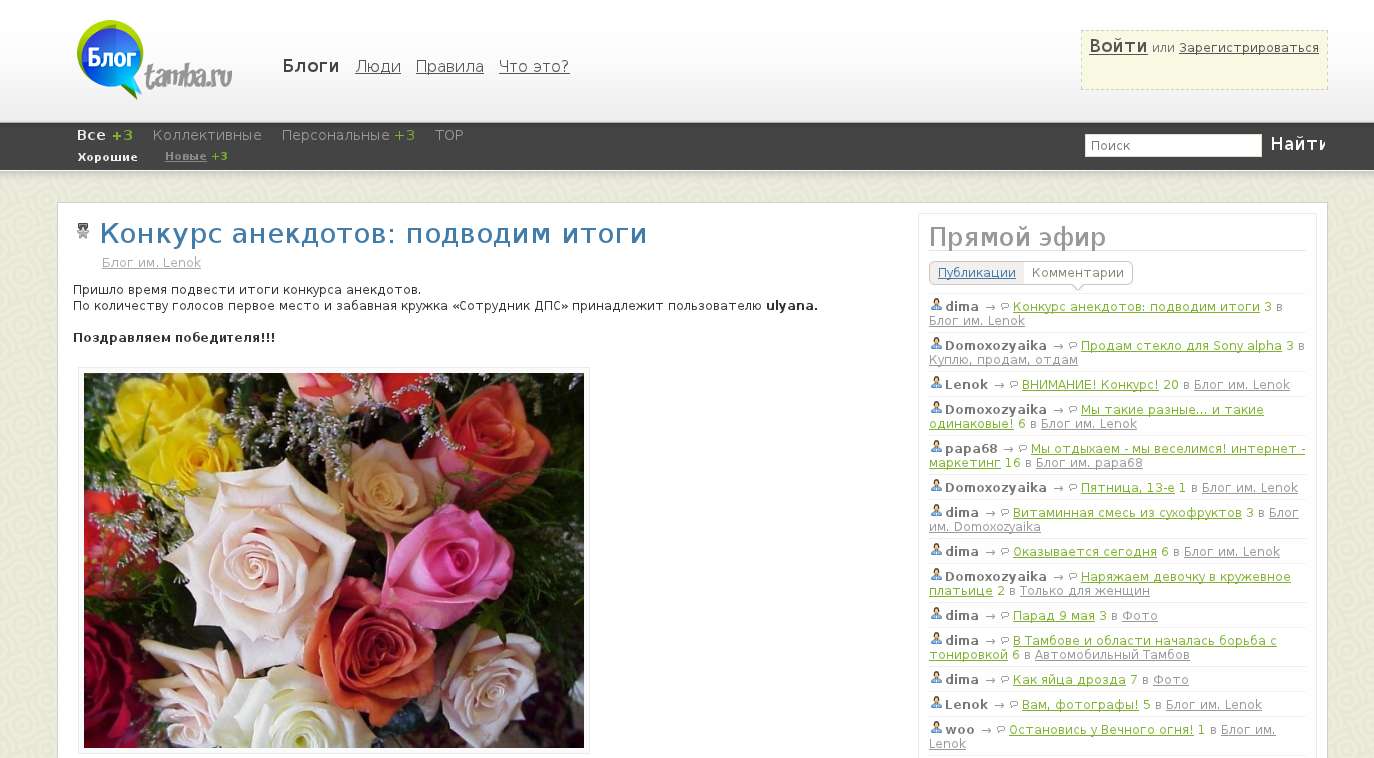Click comment bubble icon before 'Вам, фотографы!'
The height and width of the screenshot is (758, 1374).
point(1014,705)
